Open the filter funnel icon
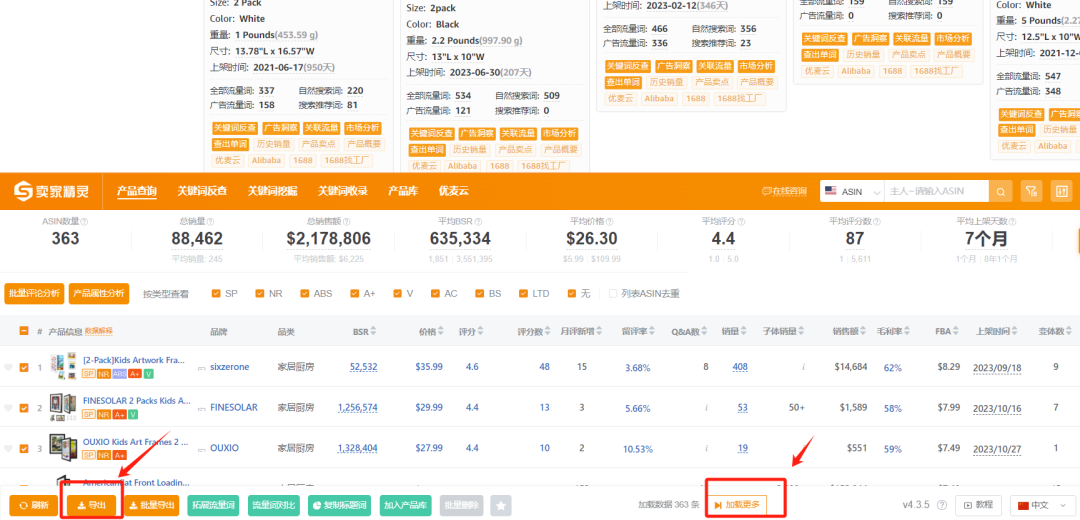Screen dimensions: 1080x520 (x=1031, y=191)
